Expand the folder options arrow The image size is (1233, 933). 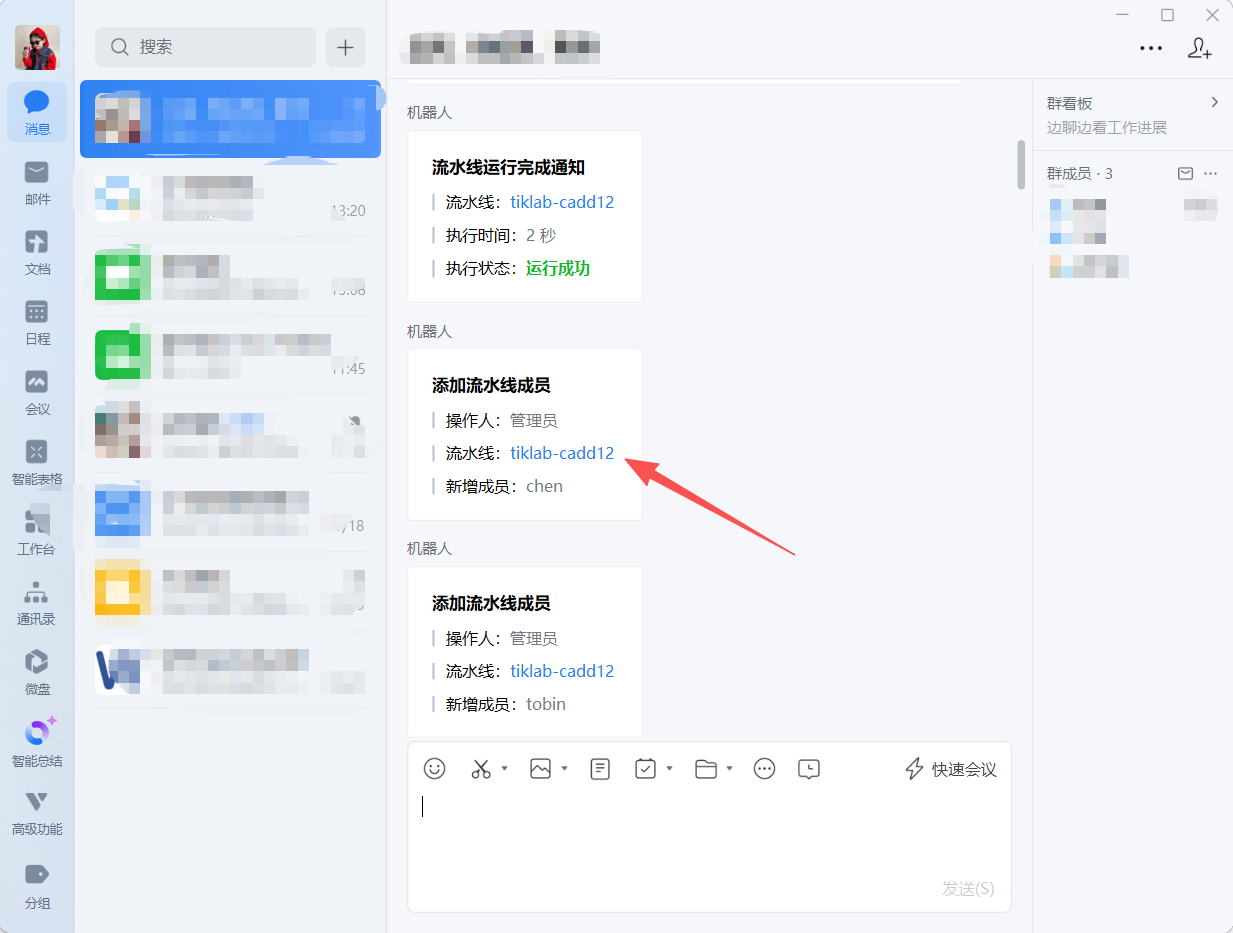tap(729, 768)
